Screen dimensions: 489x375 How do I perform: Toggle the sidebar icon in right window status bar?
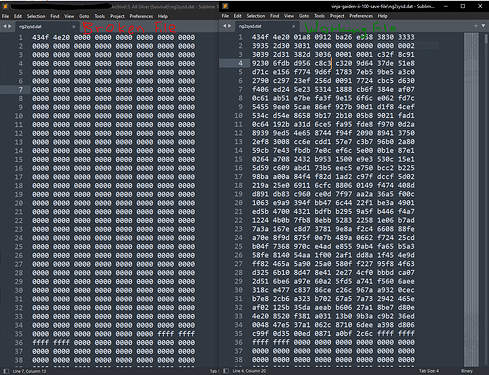click(x=226, y=371)
